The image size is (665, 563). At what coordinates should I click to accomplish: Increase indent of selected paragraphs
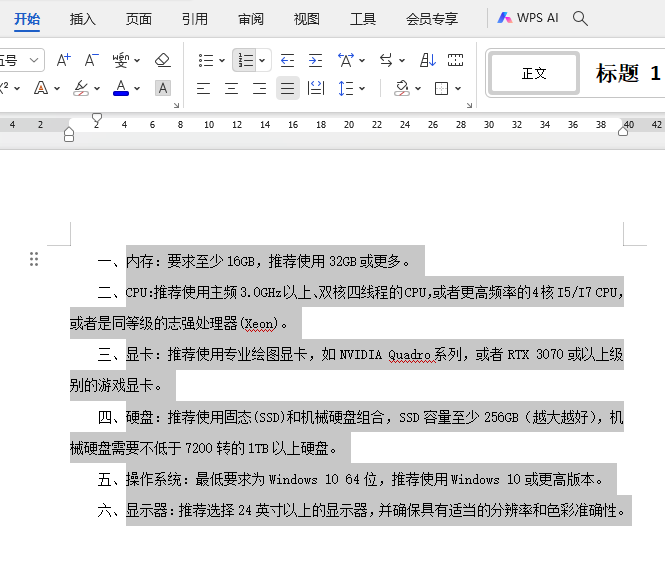[315, 60]
